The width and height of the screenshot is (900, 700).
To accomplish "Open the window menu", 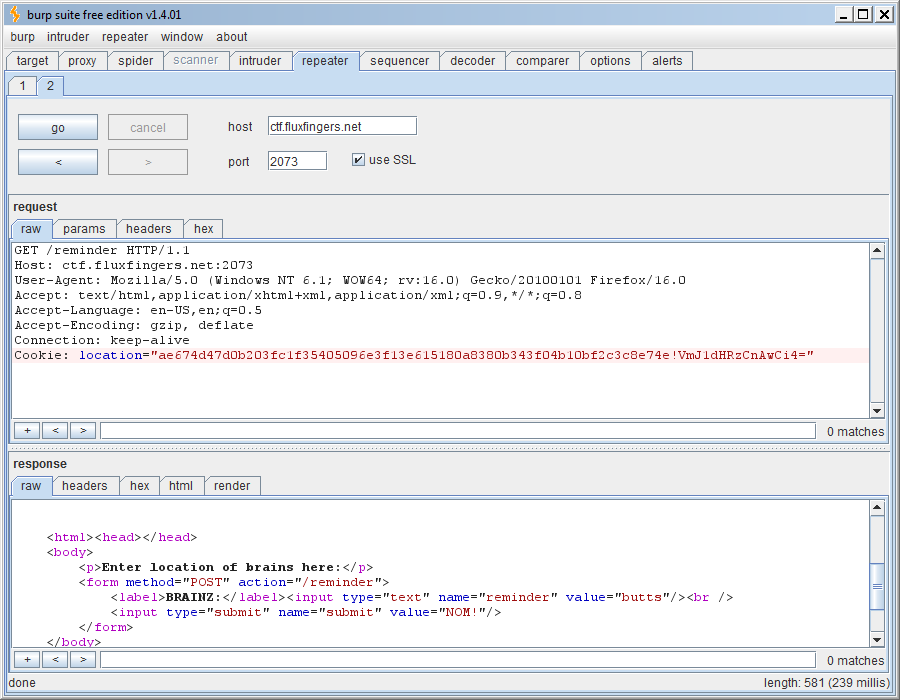I will [x=182, y=37].
